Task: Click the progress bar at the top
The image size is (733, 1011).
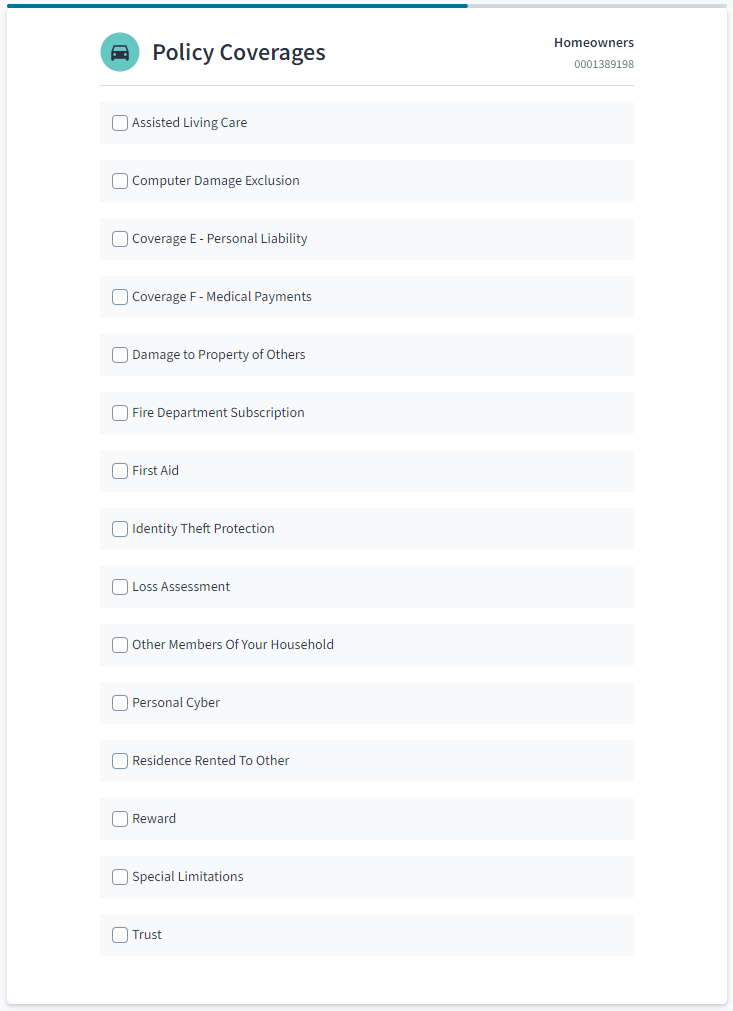Action: pos(367,6)
